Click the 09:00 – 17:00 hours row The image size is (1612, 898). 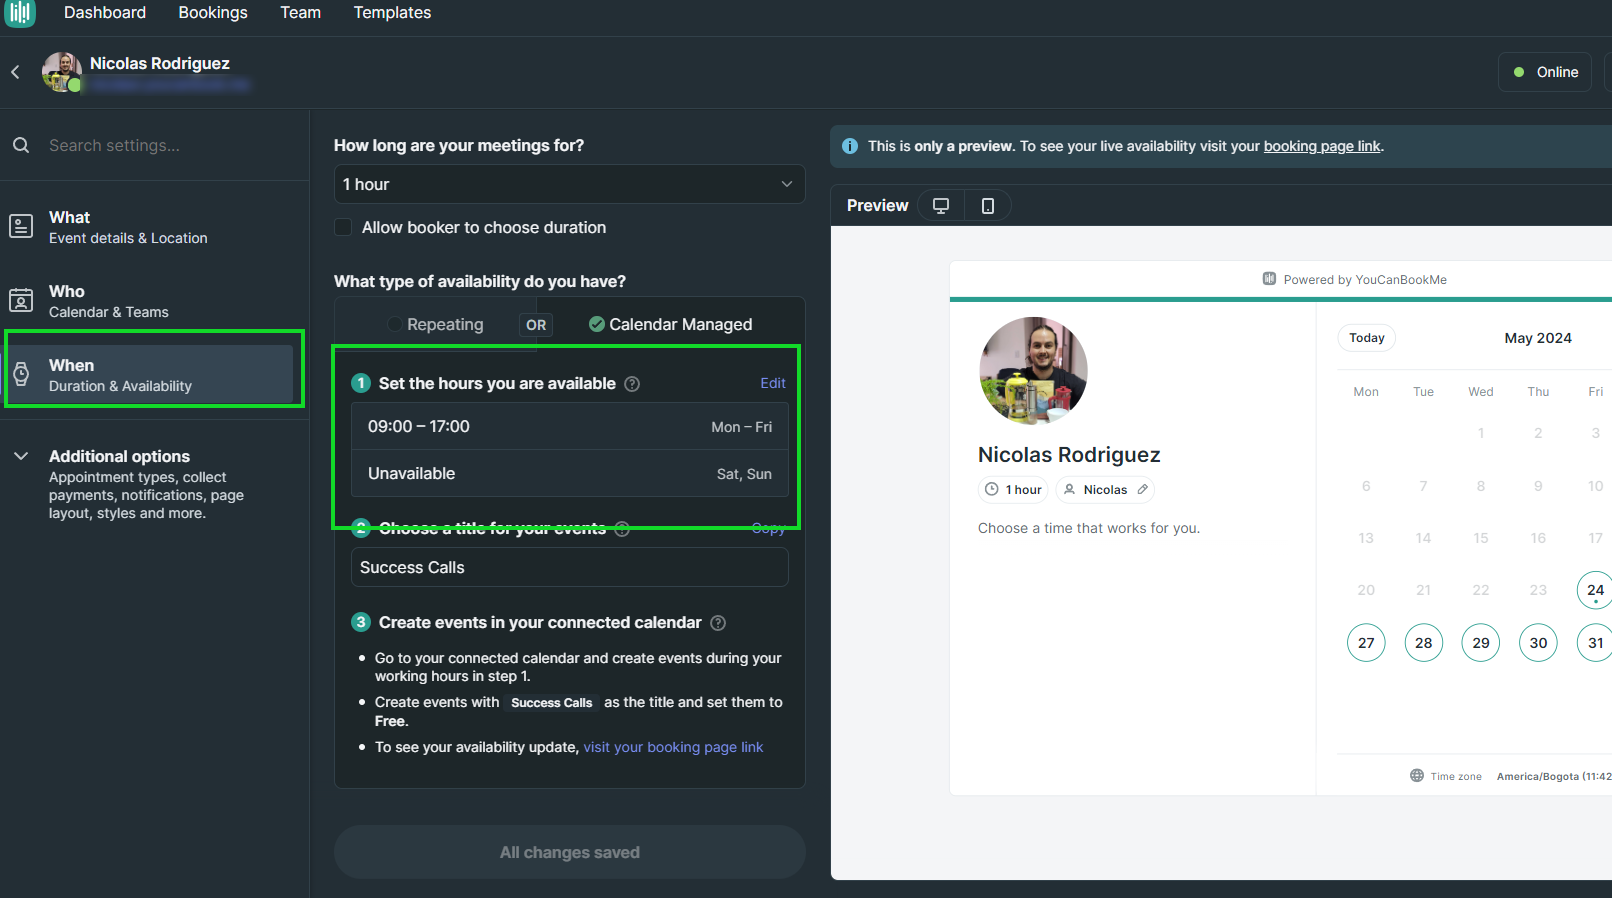click(570, 427)
